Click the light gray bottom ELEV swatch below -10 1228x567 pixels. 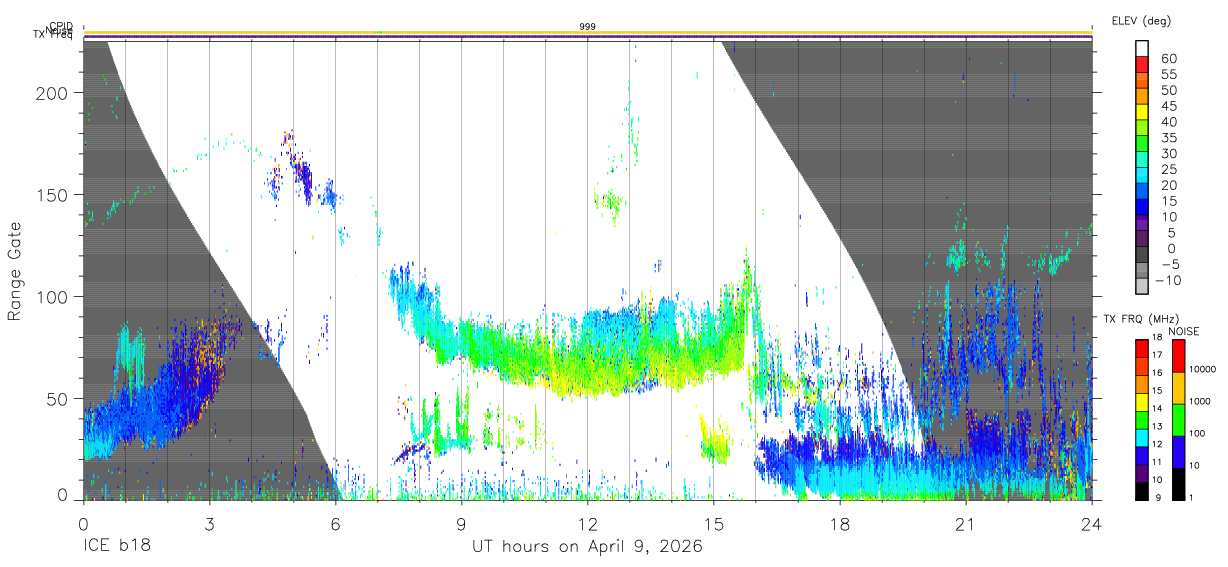pyautogui.click(x=1142, y=286)
